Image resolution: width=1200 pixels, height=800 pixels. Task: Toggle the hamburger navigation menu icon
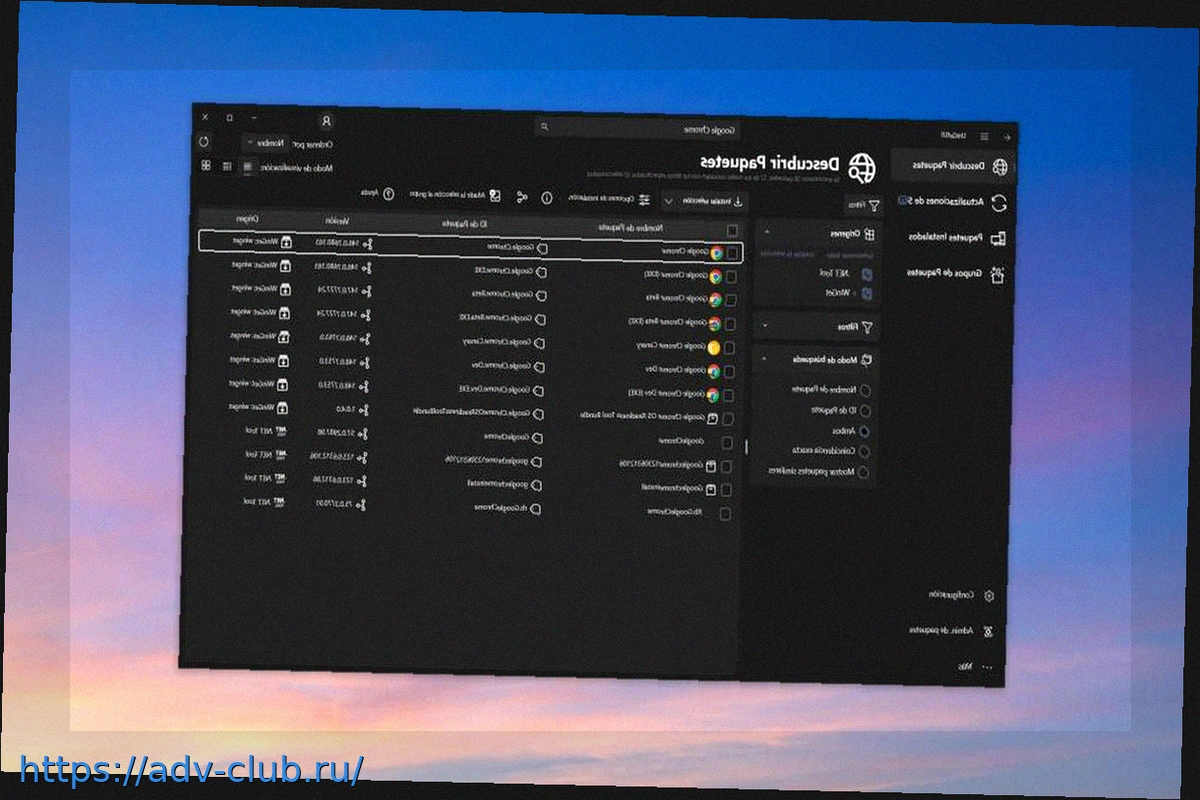coord(984,136)
